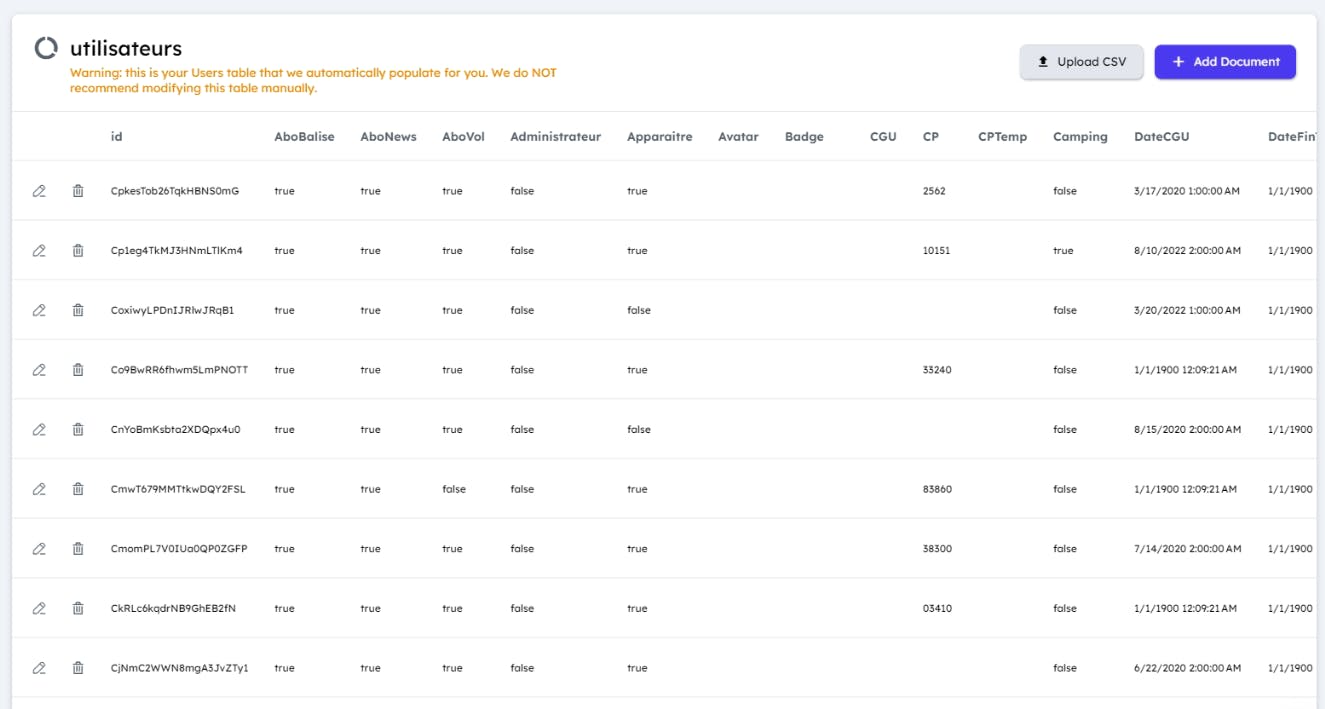Delete document CkRLc6kqdrNB9GhEB2fN
Image resolution: width=1325 pixels, height=709 pixels.
click(78, 608)
